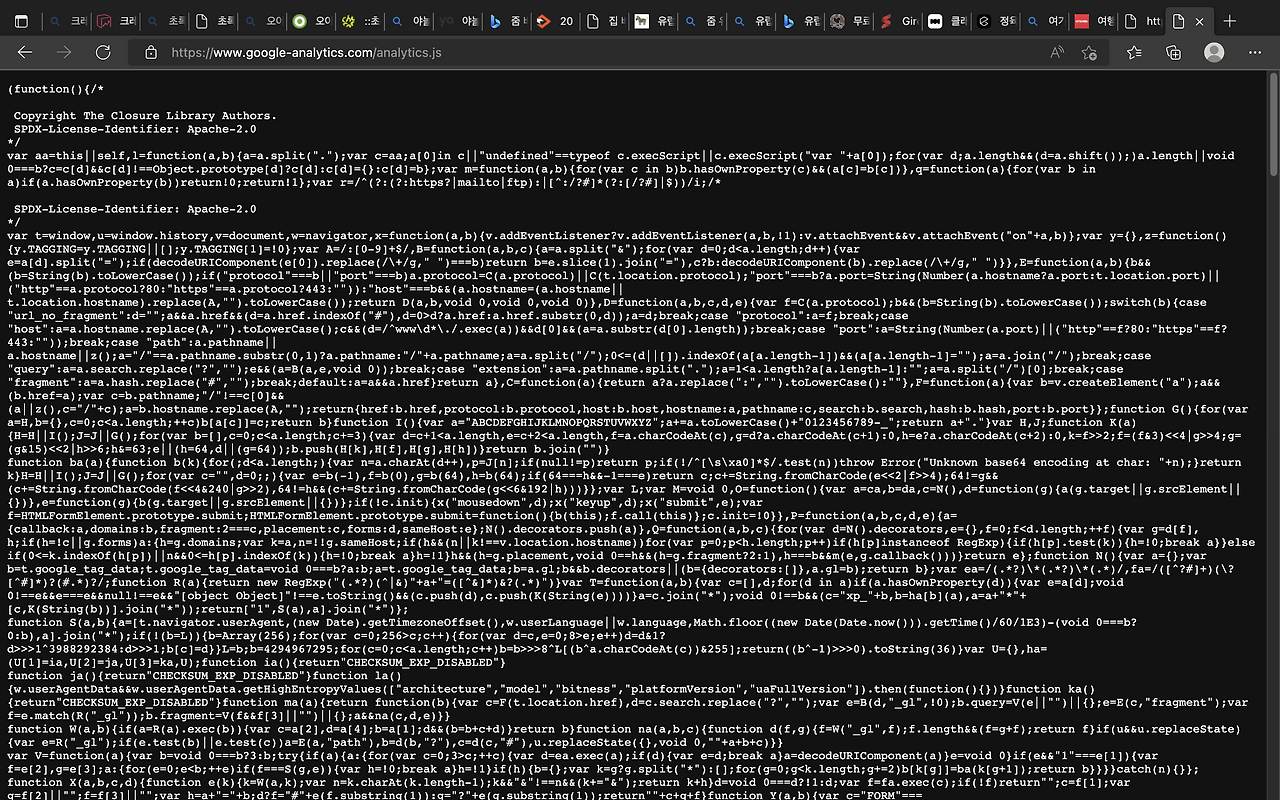Switch to the first search tab '크리'
Viewport: 1280px width, 800px height.
tap(65, 21)
